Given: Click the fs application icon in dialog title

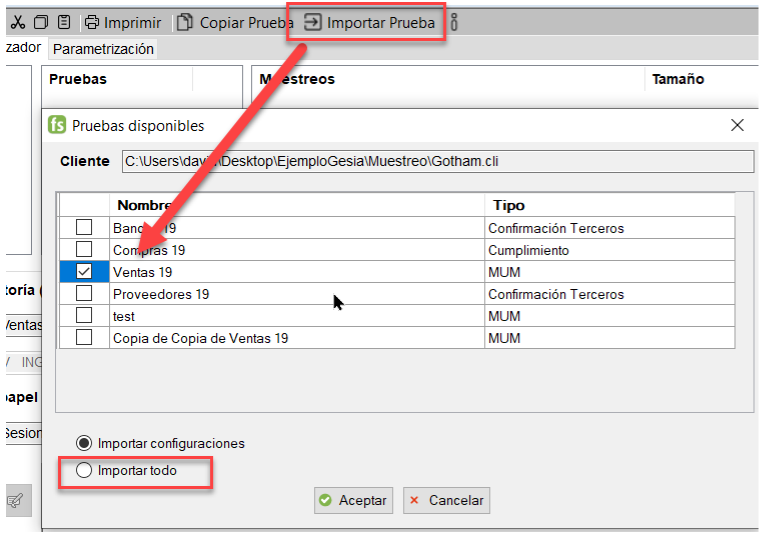Looking at the screenshot, I should pyautogui.click(x=57, y=125).
